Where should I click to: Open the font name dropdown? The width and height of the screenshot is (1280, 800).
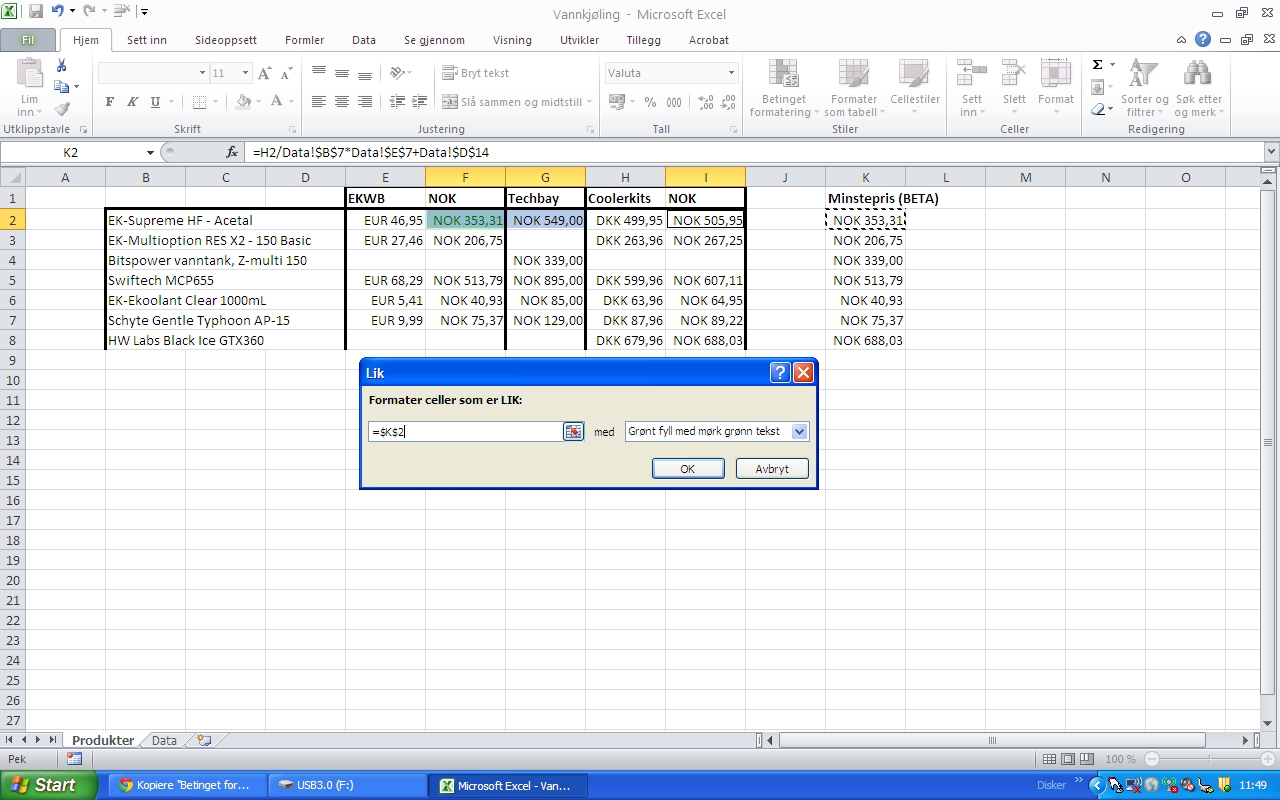click(201, 73)
